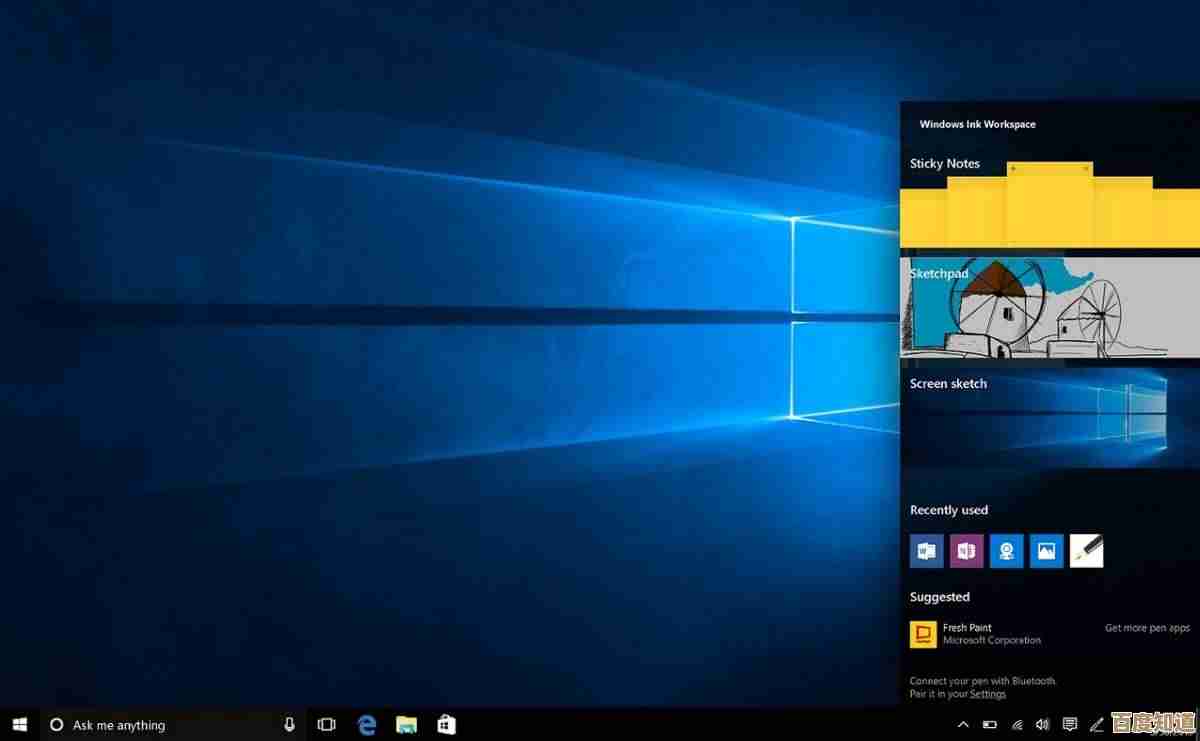Image resolution: width=1200 pixels, height=741 pixels.
Task: Launch the Store from the taskbar
Action: pos(446,725)
